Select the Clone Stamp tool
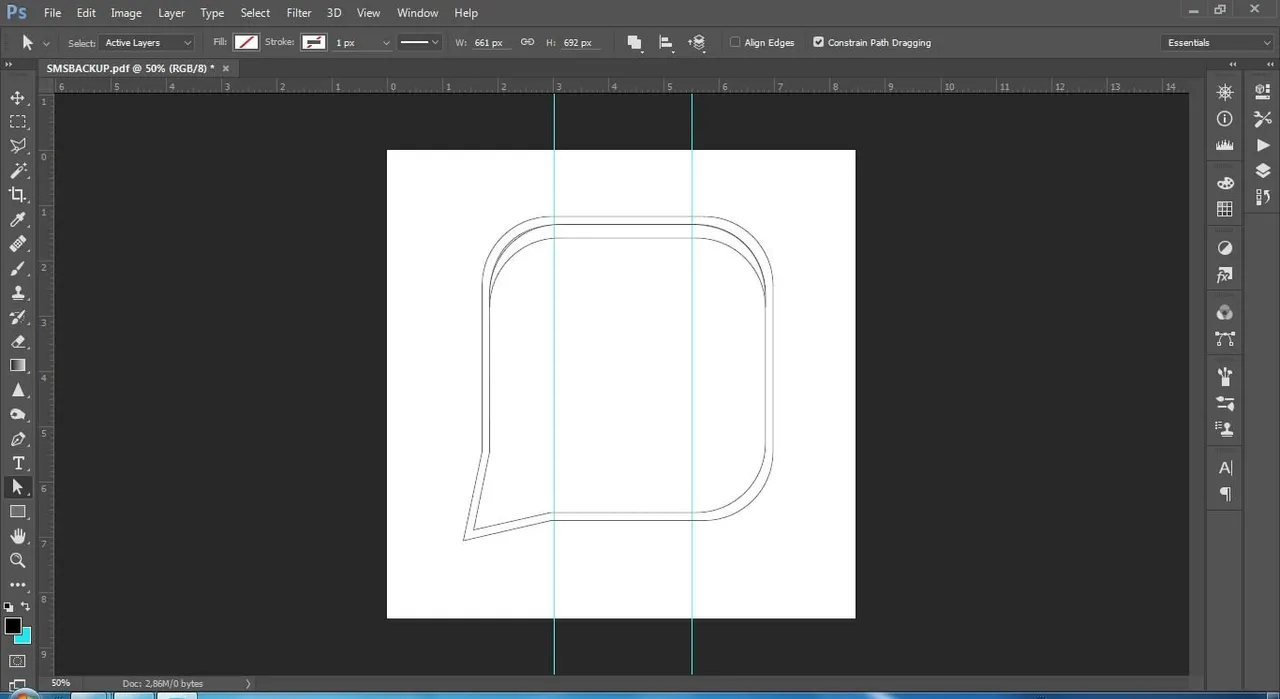Screen dimensions: 1280x699 (x=18, y=293)
